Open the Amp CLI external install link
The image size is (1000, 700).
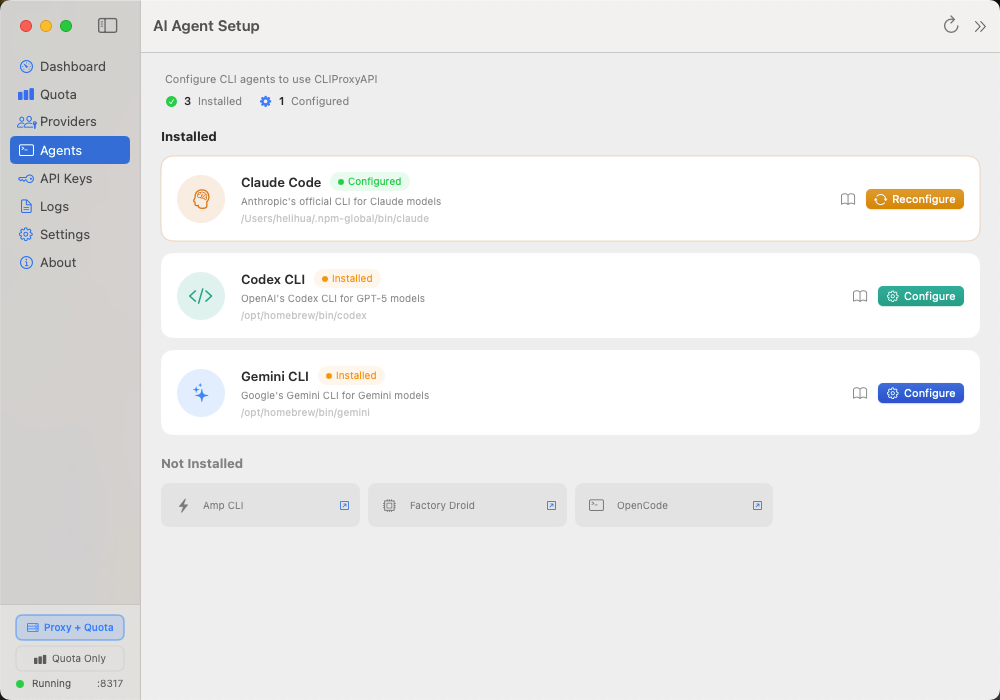pos(344,506)
